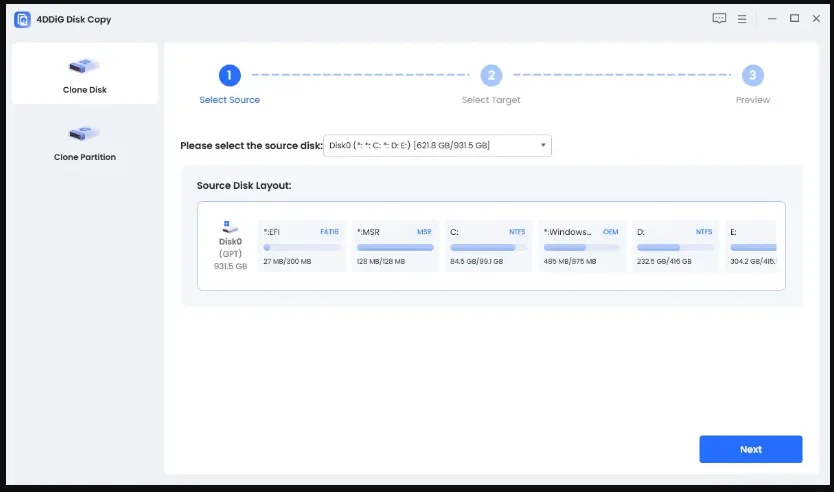The width and height of the screenshot is (834, 492).
Task: Open the feedback chat icon in title bar
Action: point(719,19)
